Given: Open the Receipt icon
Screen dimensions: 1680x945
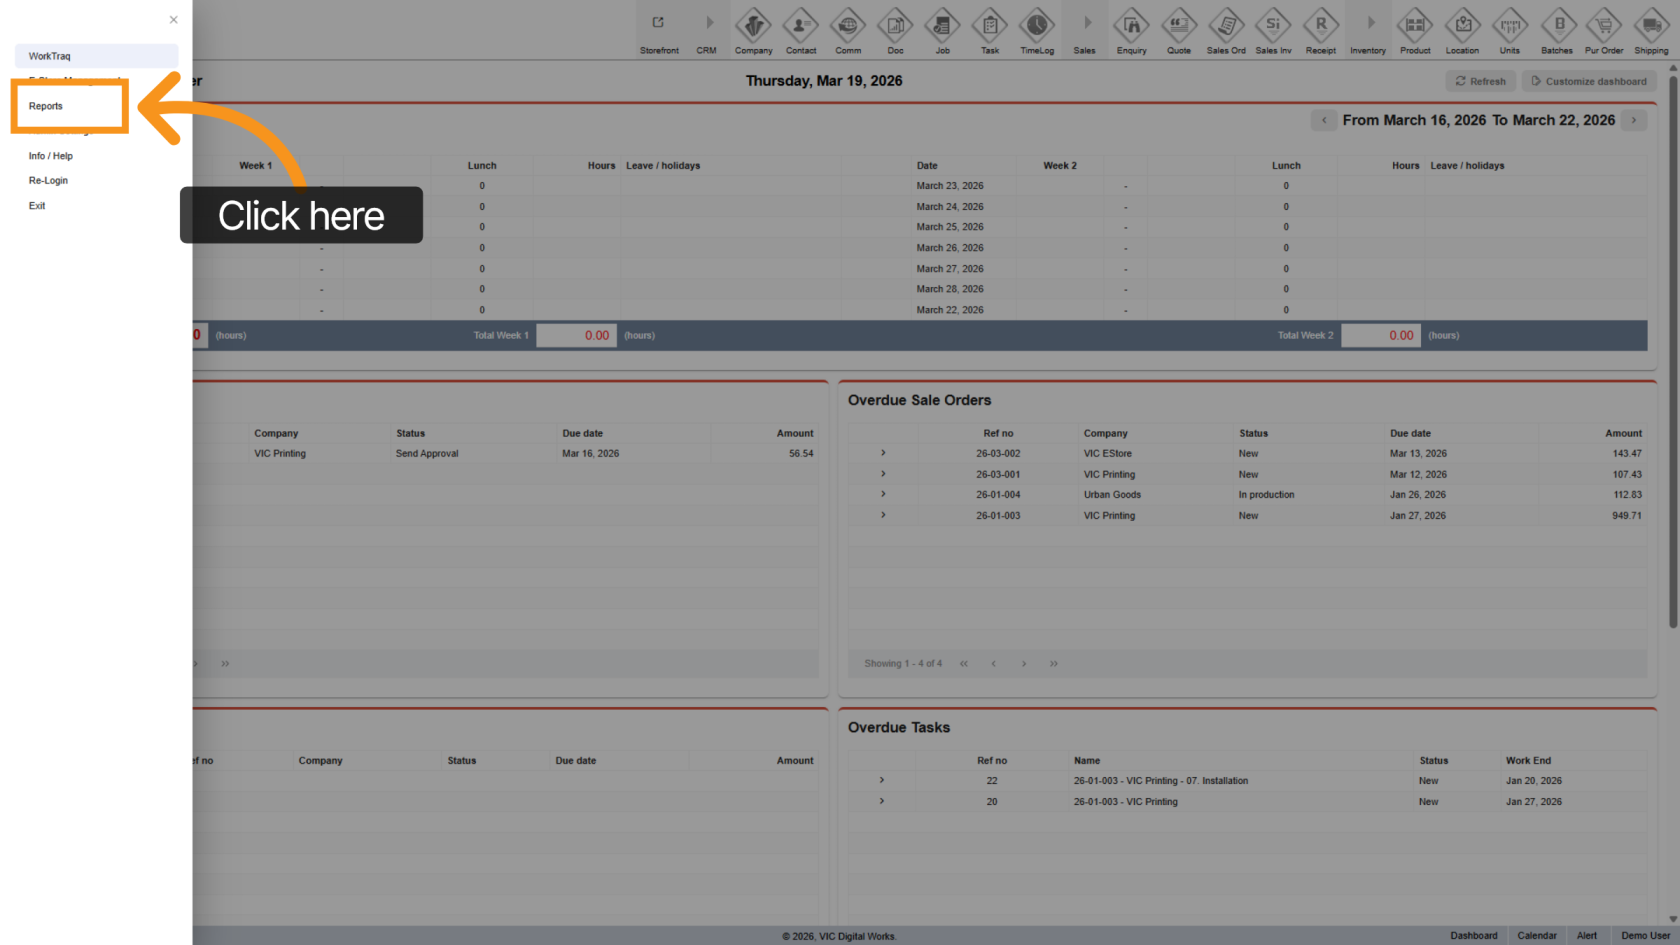Looking at the screenshot, I should 1320,26.
